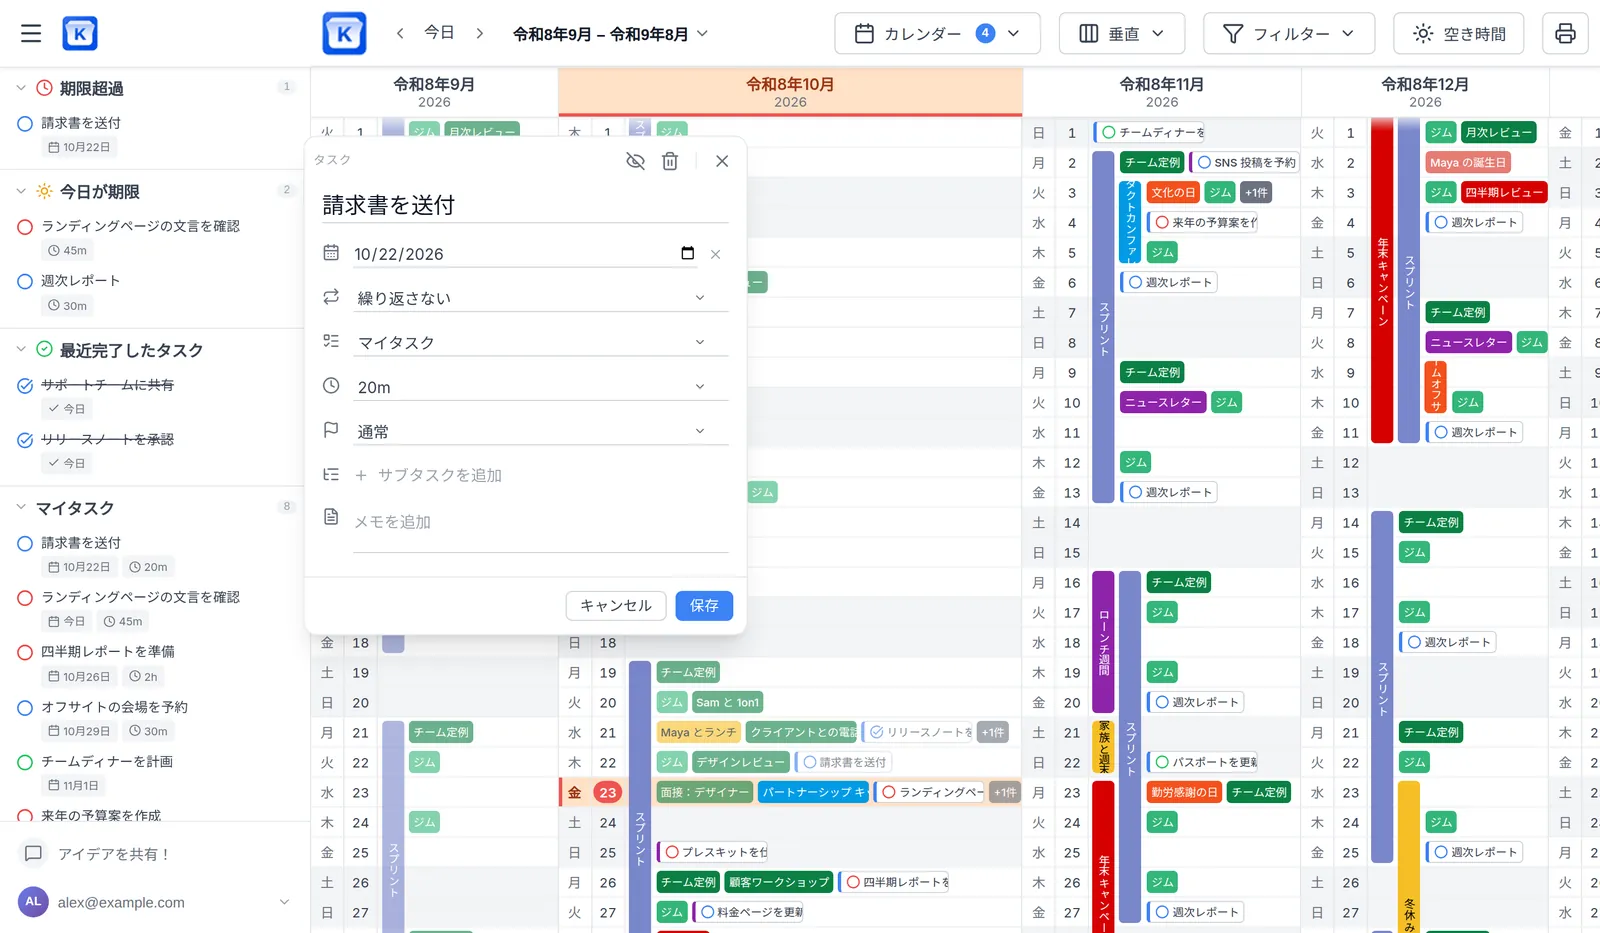Check off チームディナーを計画 task
Image resolution: width=1600 pixels, height=933 pixels.
point(25,763)
